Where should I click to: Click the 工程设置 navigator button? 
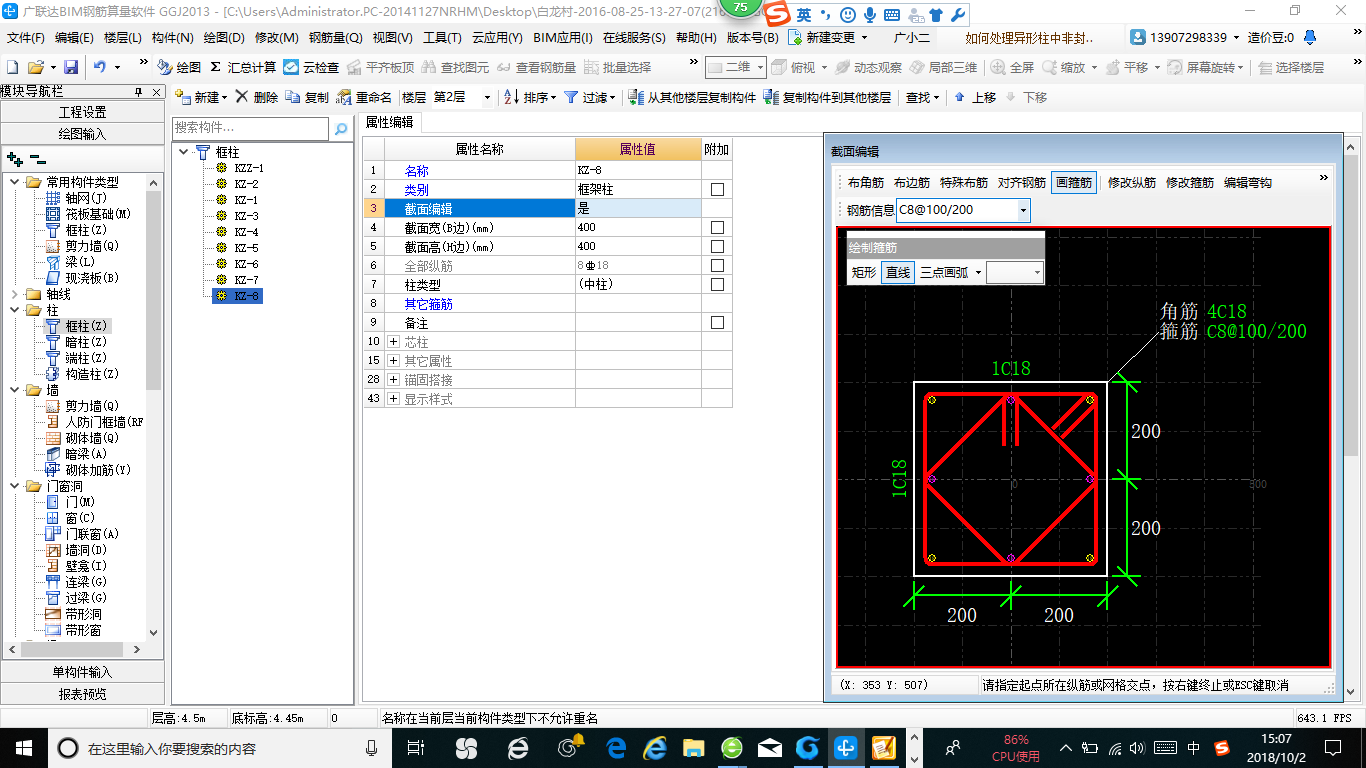coord(82,112)
